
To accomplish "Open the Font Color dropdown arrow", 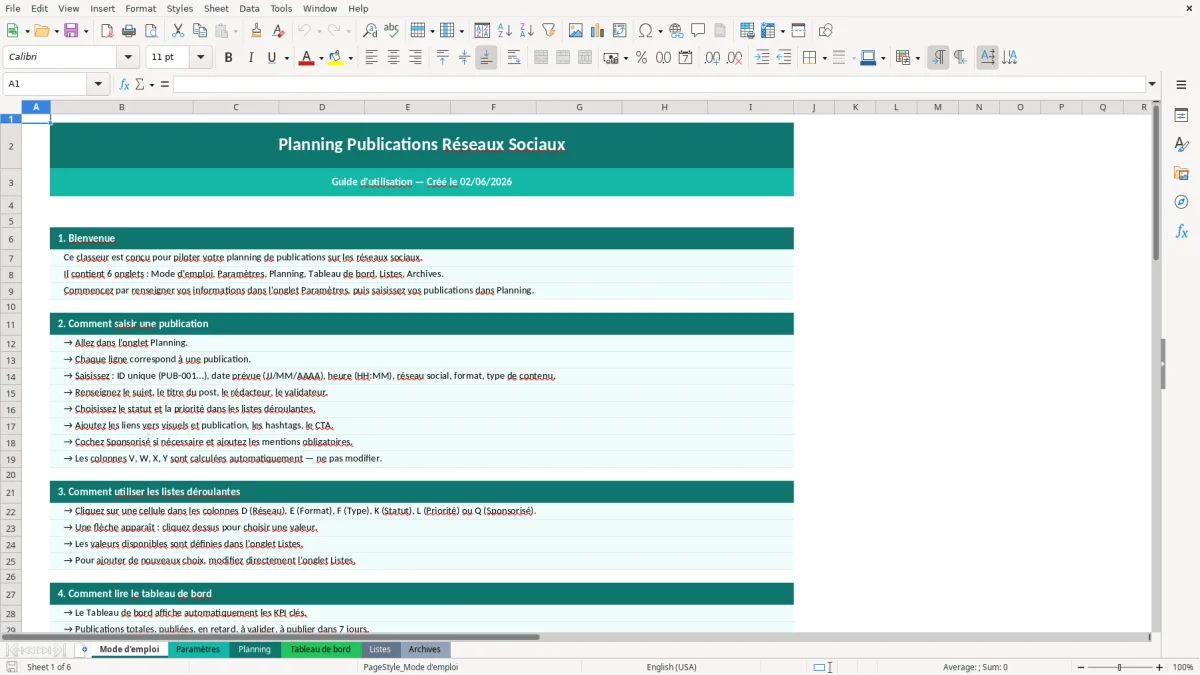I will pyautogui.click(x=320, y=58).
